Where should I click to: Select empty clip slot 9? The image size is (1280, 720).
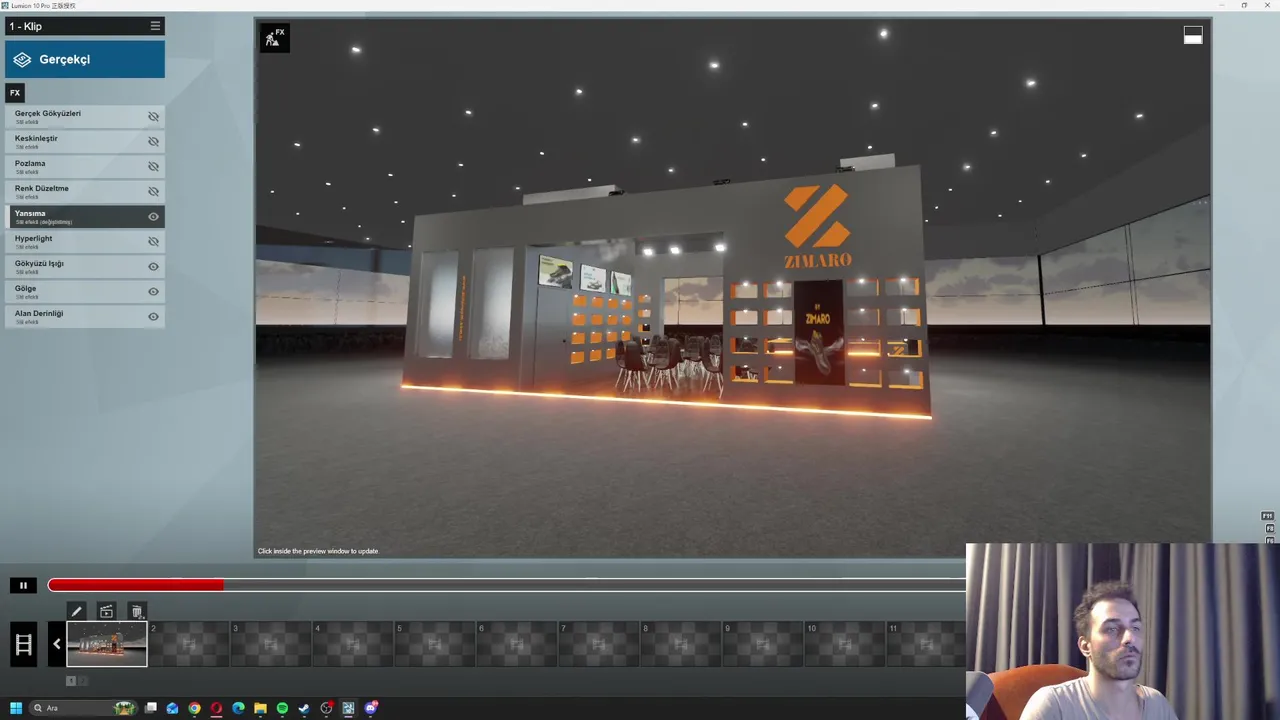(x=763, y=644)
